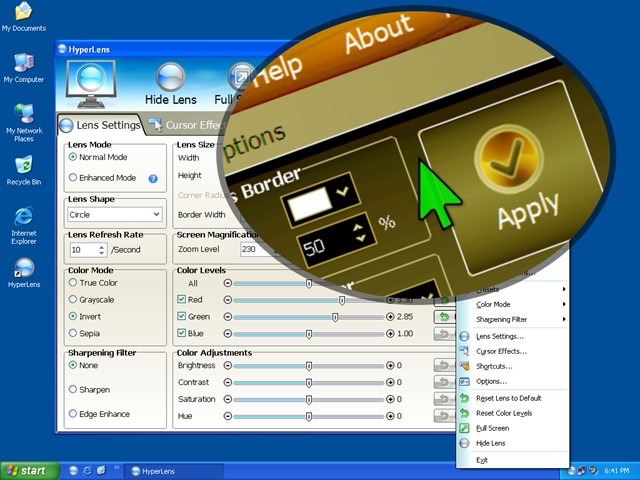The width and height of the screenshot is (640, 480).
Task: Open the Recycle Bin desktop icon
Action: coord(24,171)
